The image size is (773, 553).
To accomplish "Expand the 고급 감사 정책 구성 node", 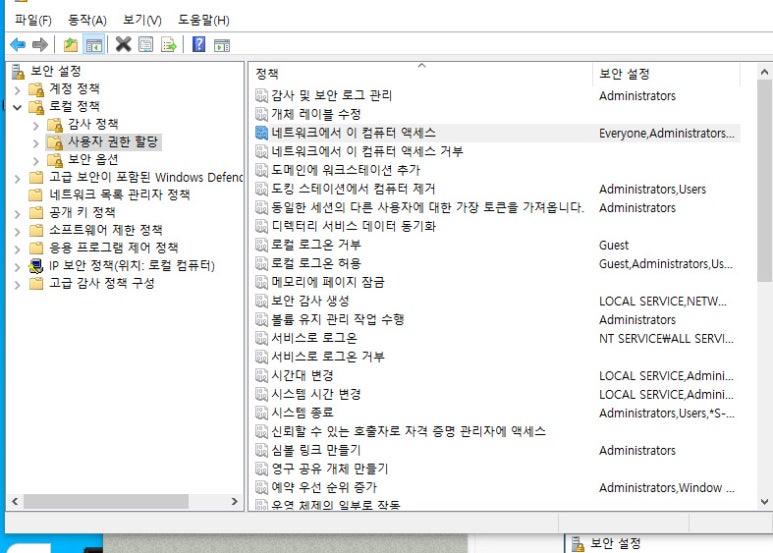I will pyautogui.click(x=17, y=284).
